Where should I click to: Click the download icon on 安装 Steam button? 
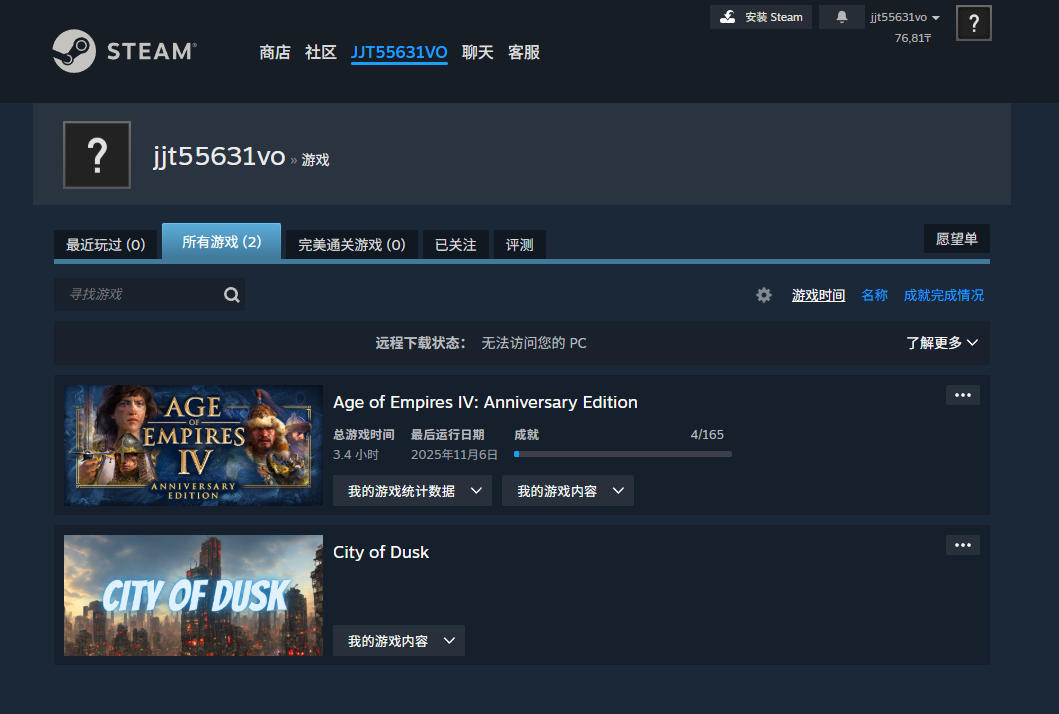(727, 17)
